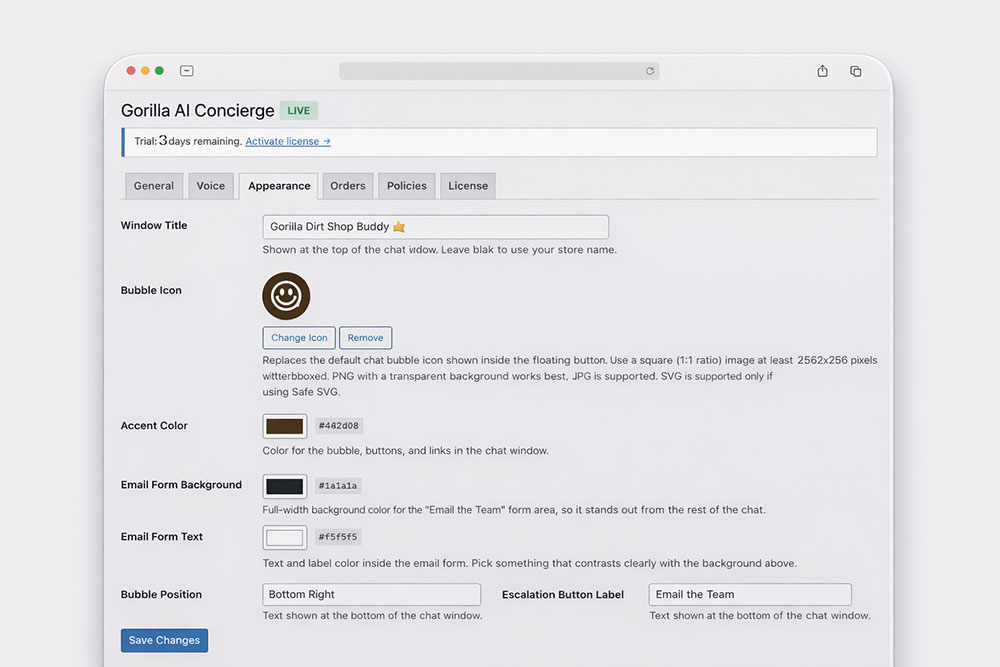Click the green LIVE status badge
Image resolution: width=1000 pixels, height=667 pixels.
coord(298,111)
